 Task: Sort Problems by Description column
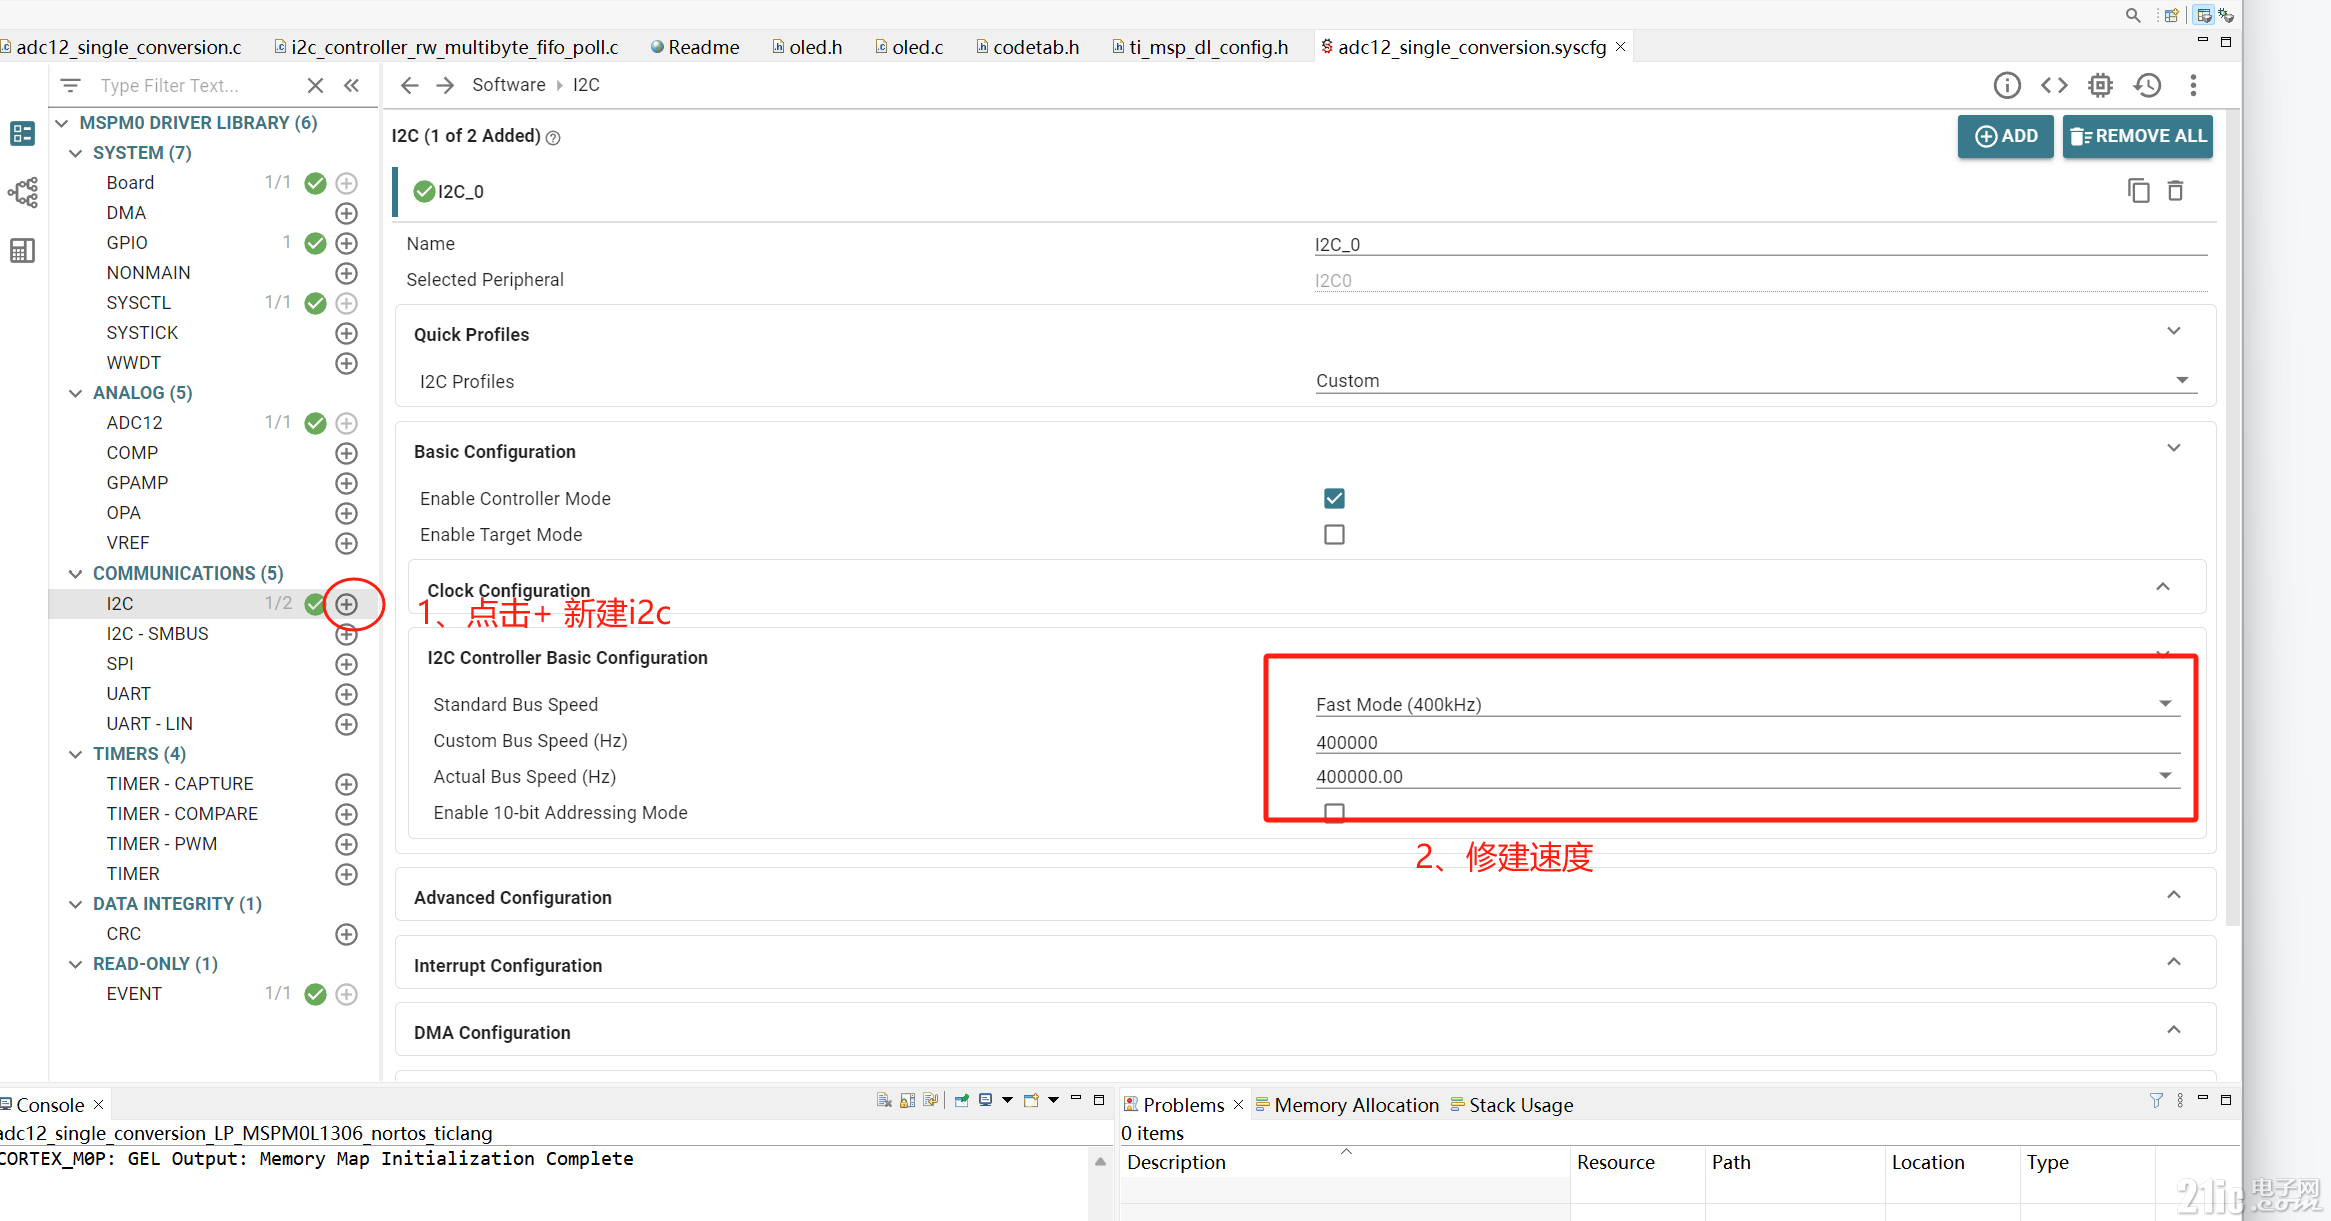[x=1344, y=1162]
